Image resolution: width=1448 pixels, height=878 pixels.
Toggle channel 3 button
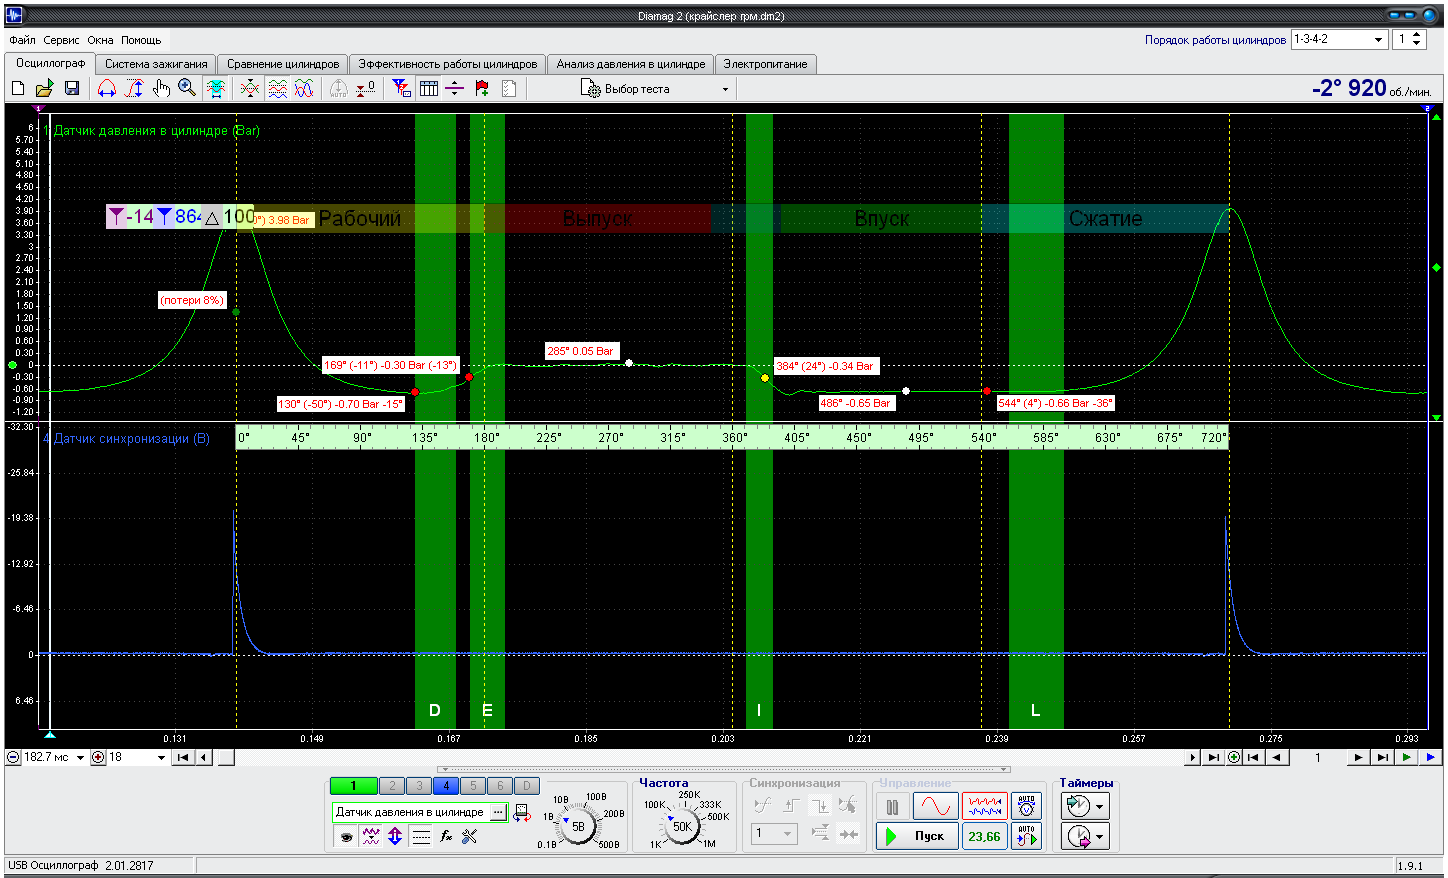[x=419, y=786]
